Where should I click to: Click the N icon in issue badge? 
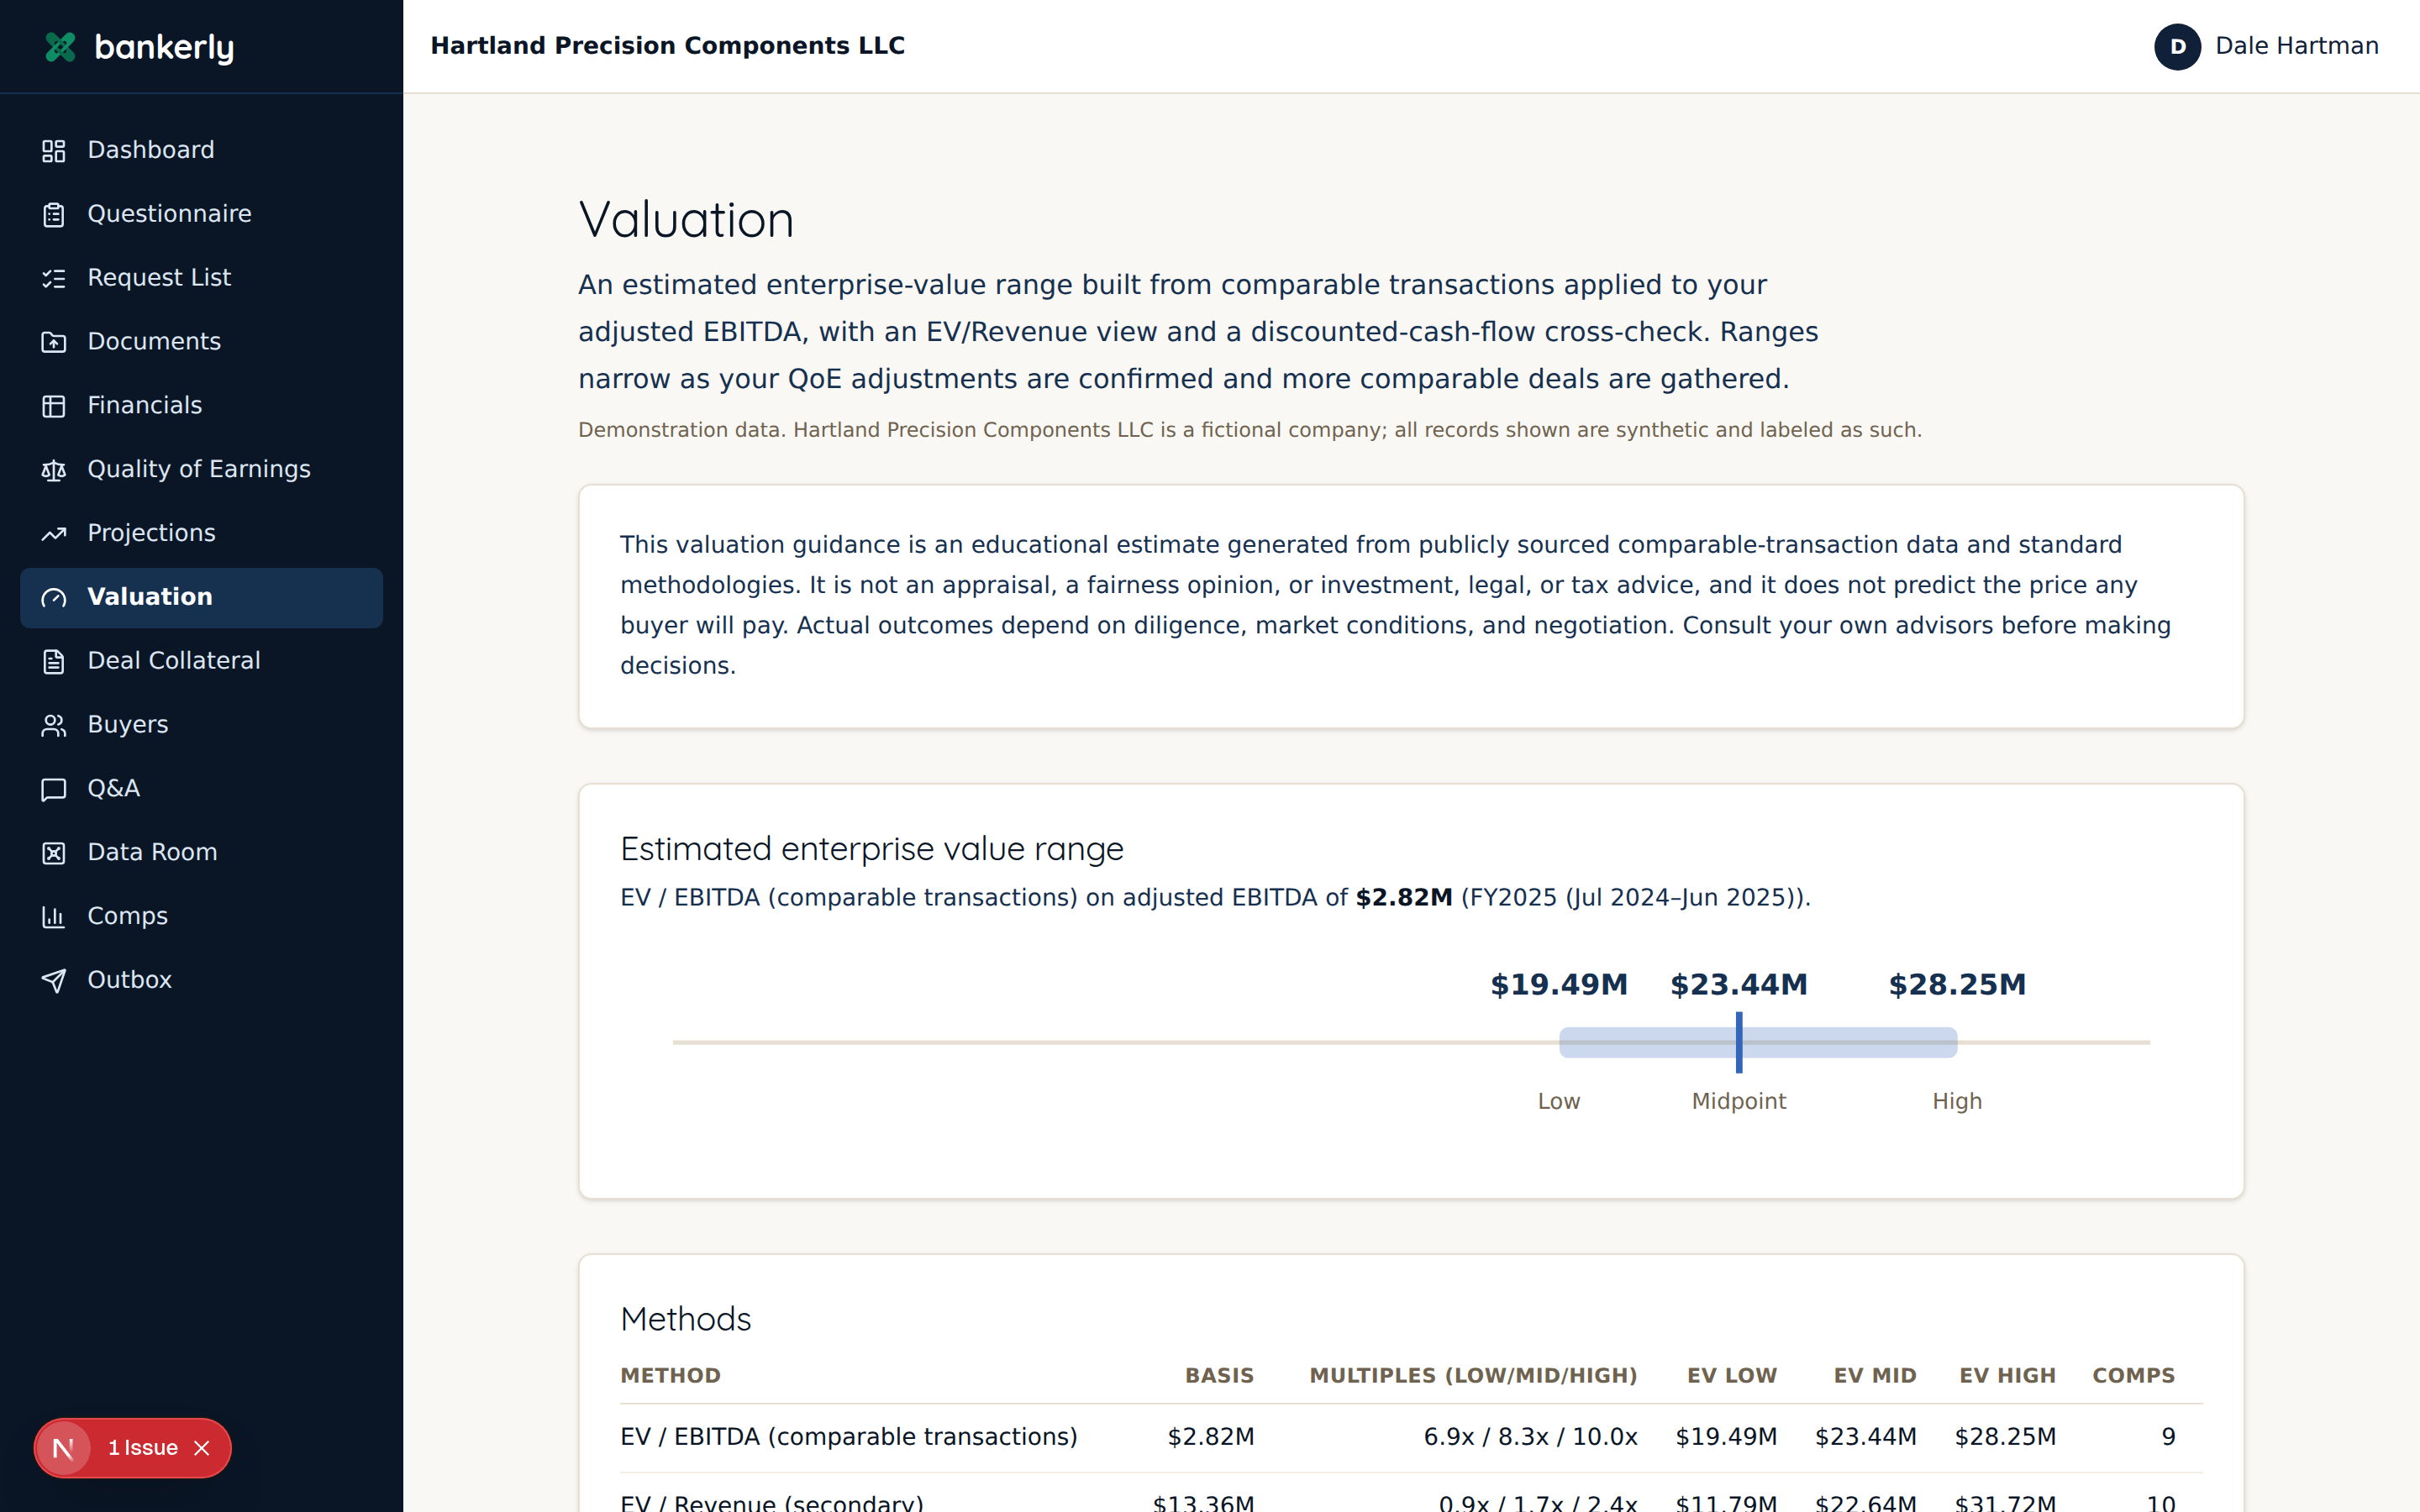click(63, 1448)
